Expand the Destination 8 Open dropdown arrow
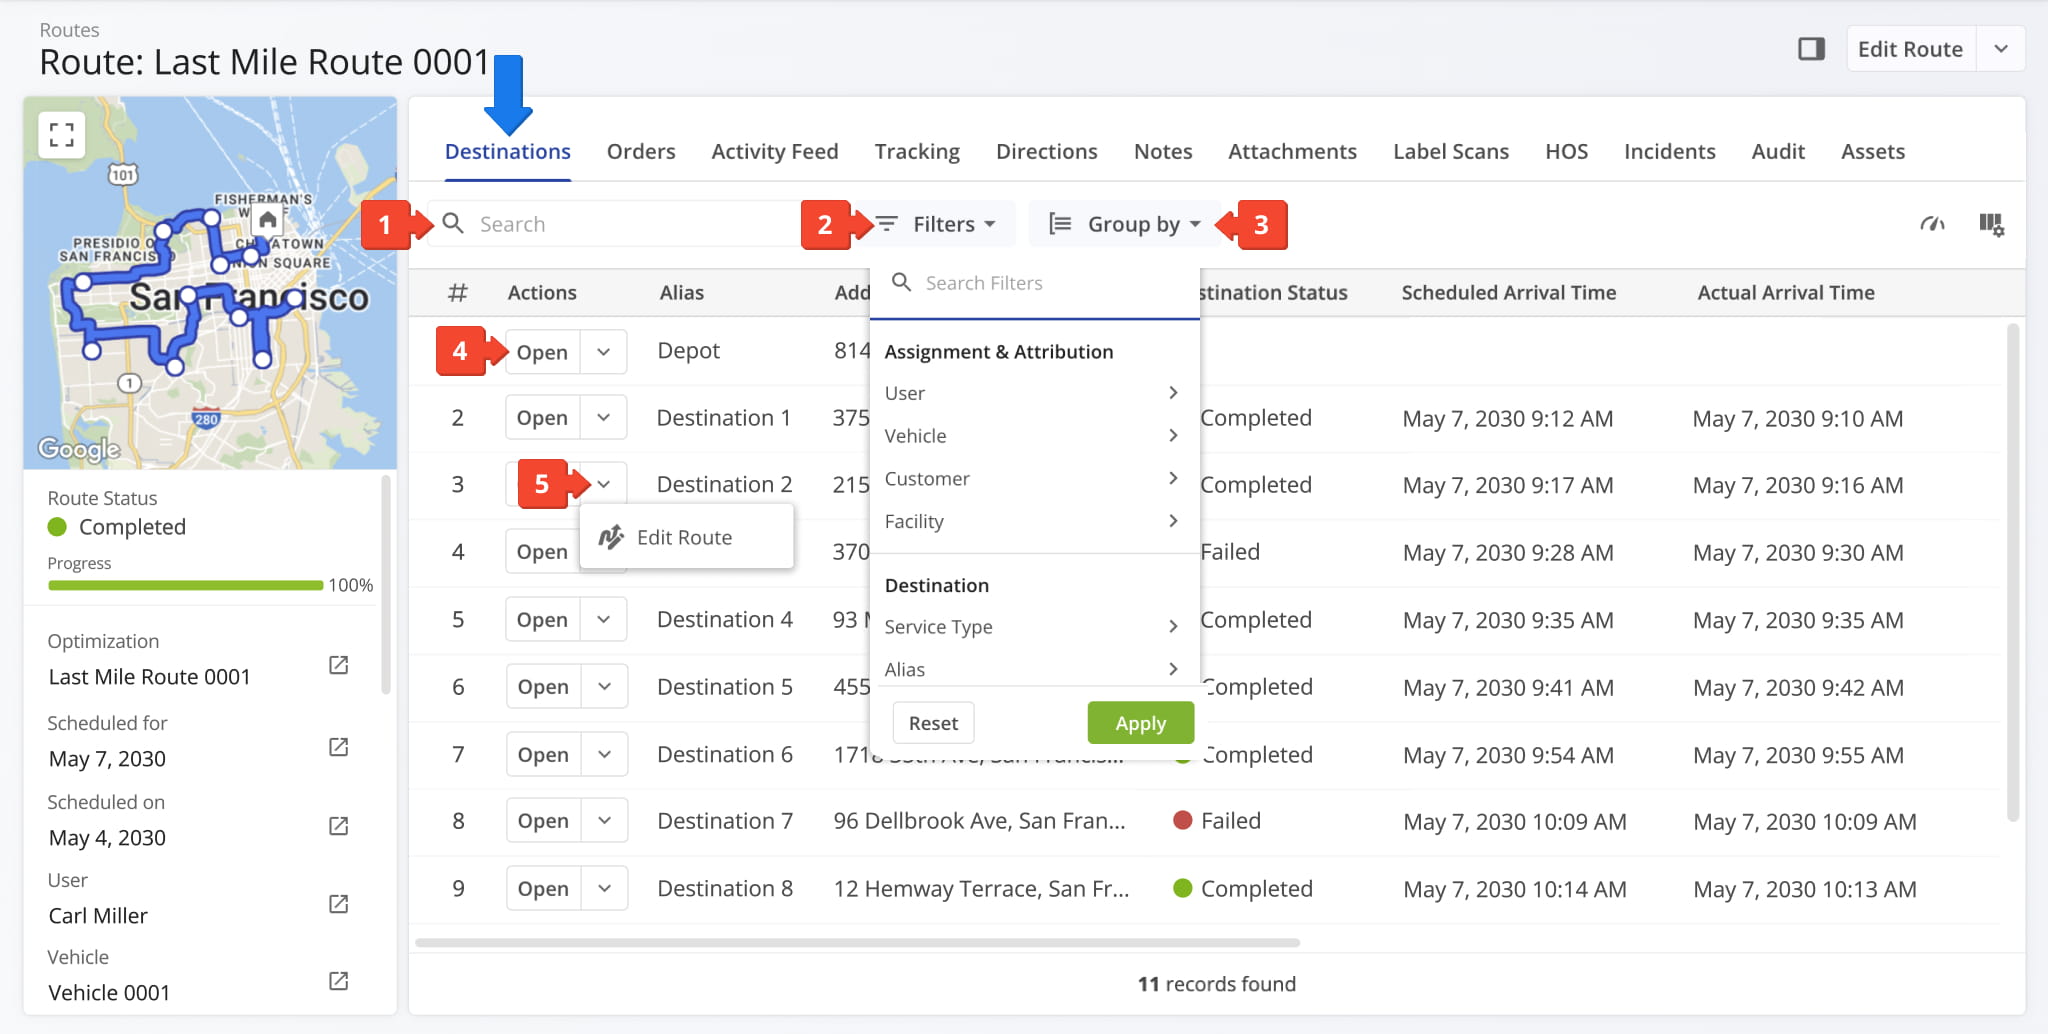 point(604,889)
